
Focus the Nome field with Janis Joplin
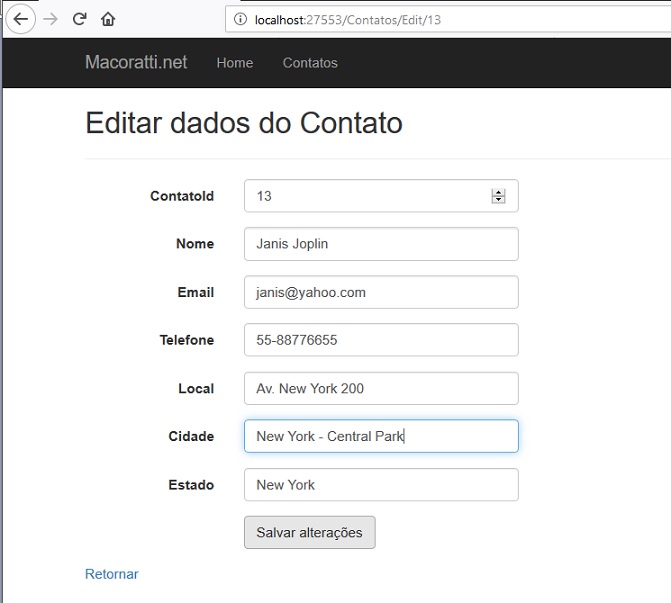(x=381, y=244)
